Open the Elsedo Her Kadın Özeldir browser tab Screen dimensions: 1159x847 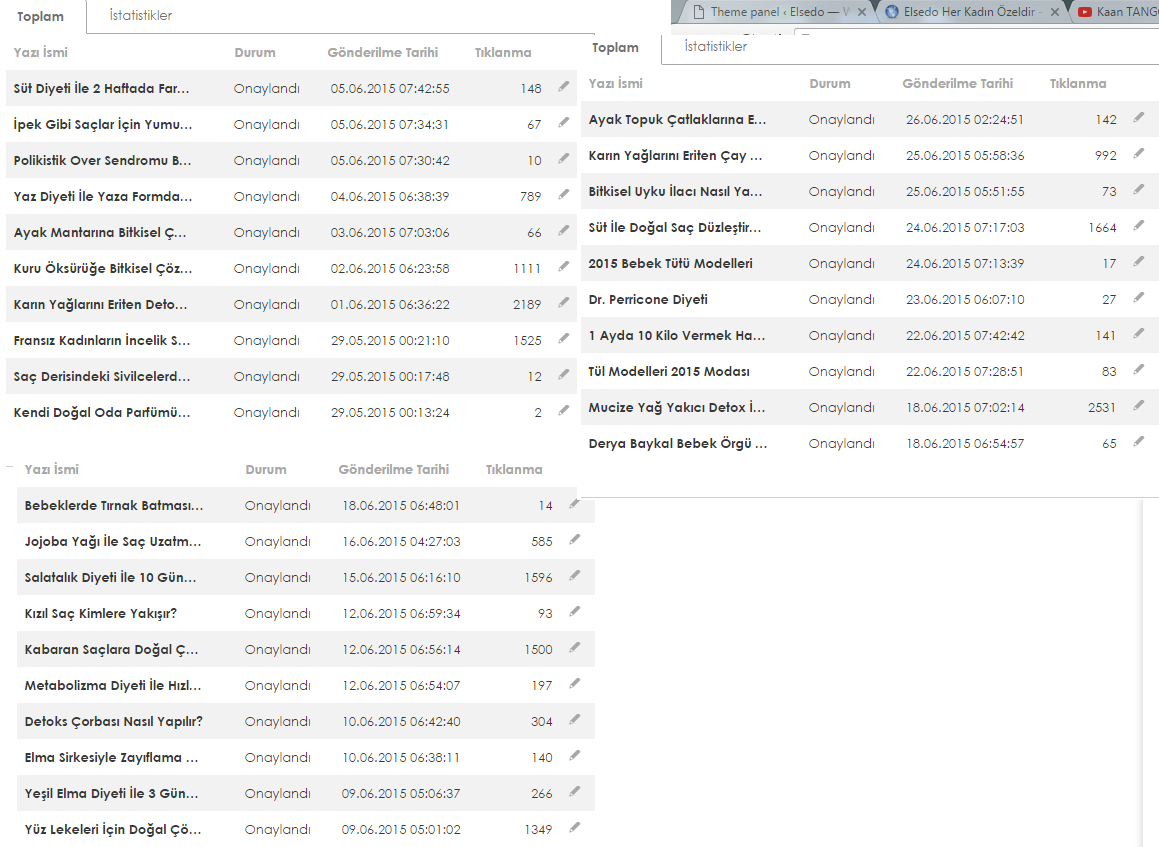point(968,12)
